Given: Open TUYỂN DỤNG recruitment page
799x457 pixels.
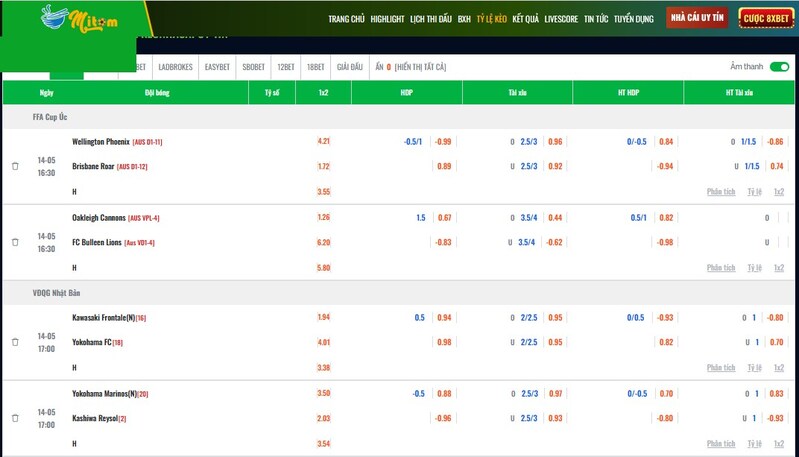Looking at the screenshot, I should (x=633, y=19).
